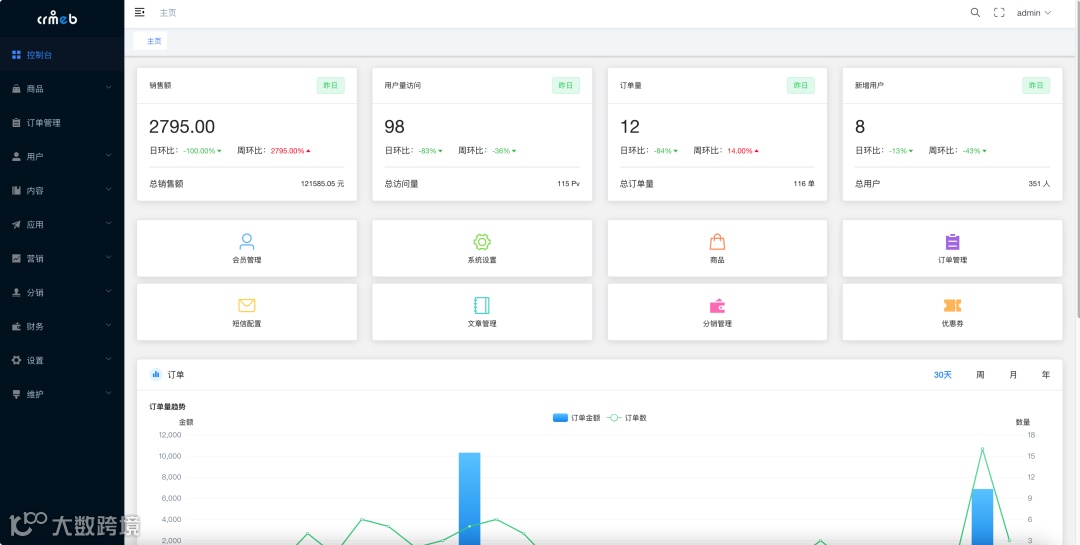Click the search magnifier icon in header
This screenshot has width=1080, height=545.
tap(975, 12)
